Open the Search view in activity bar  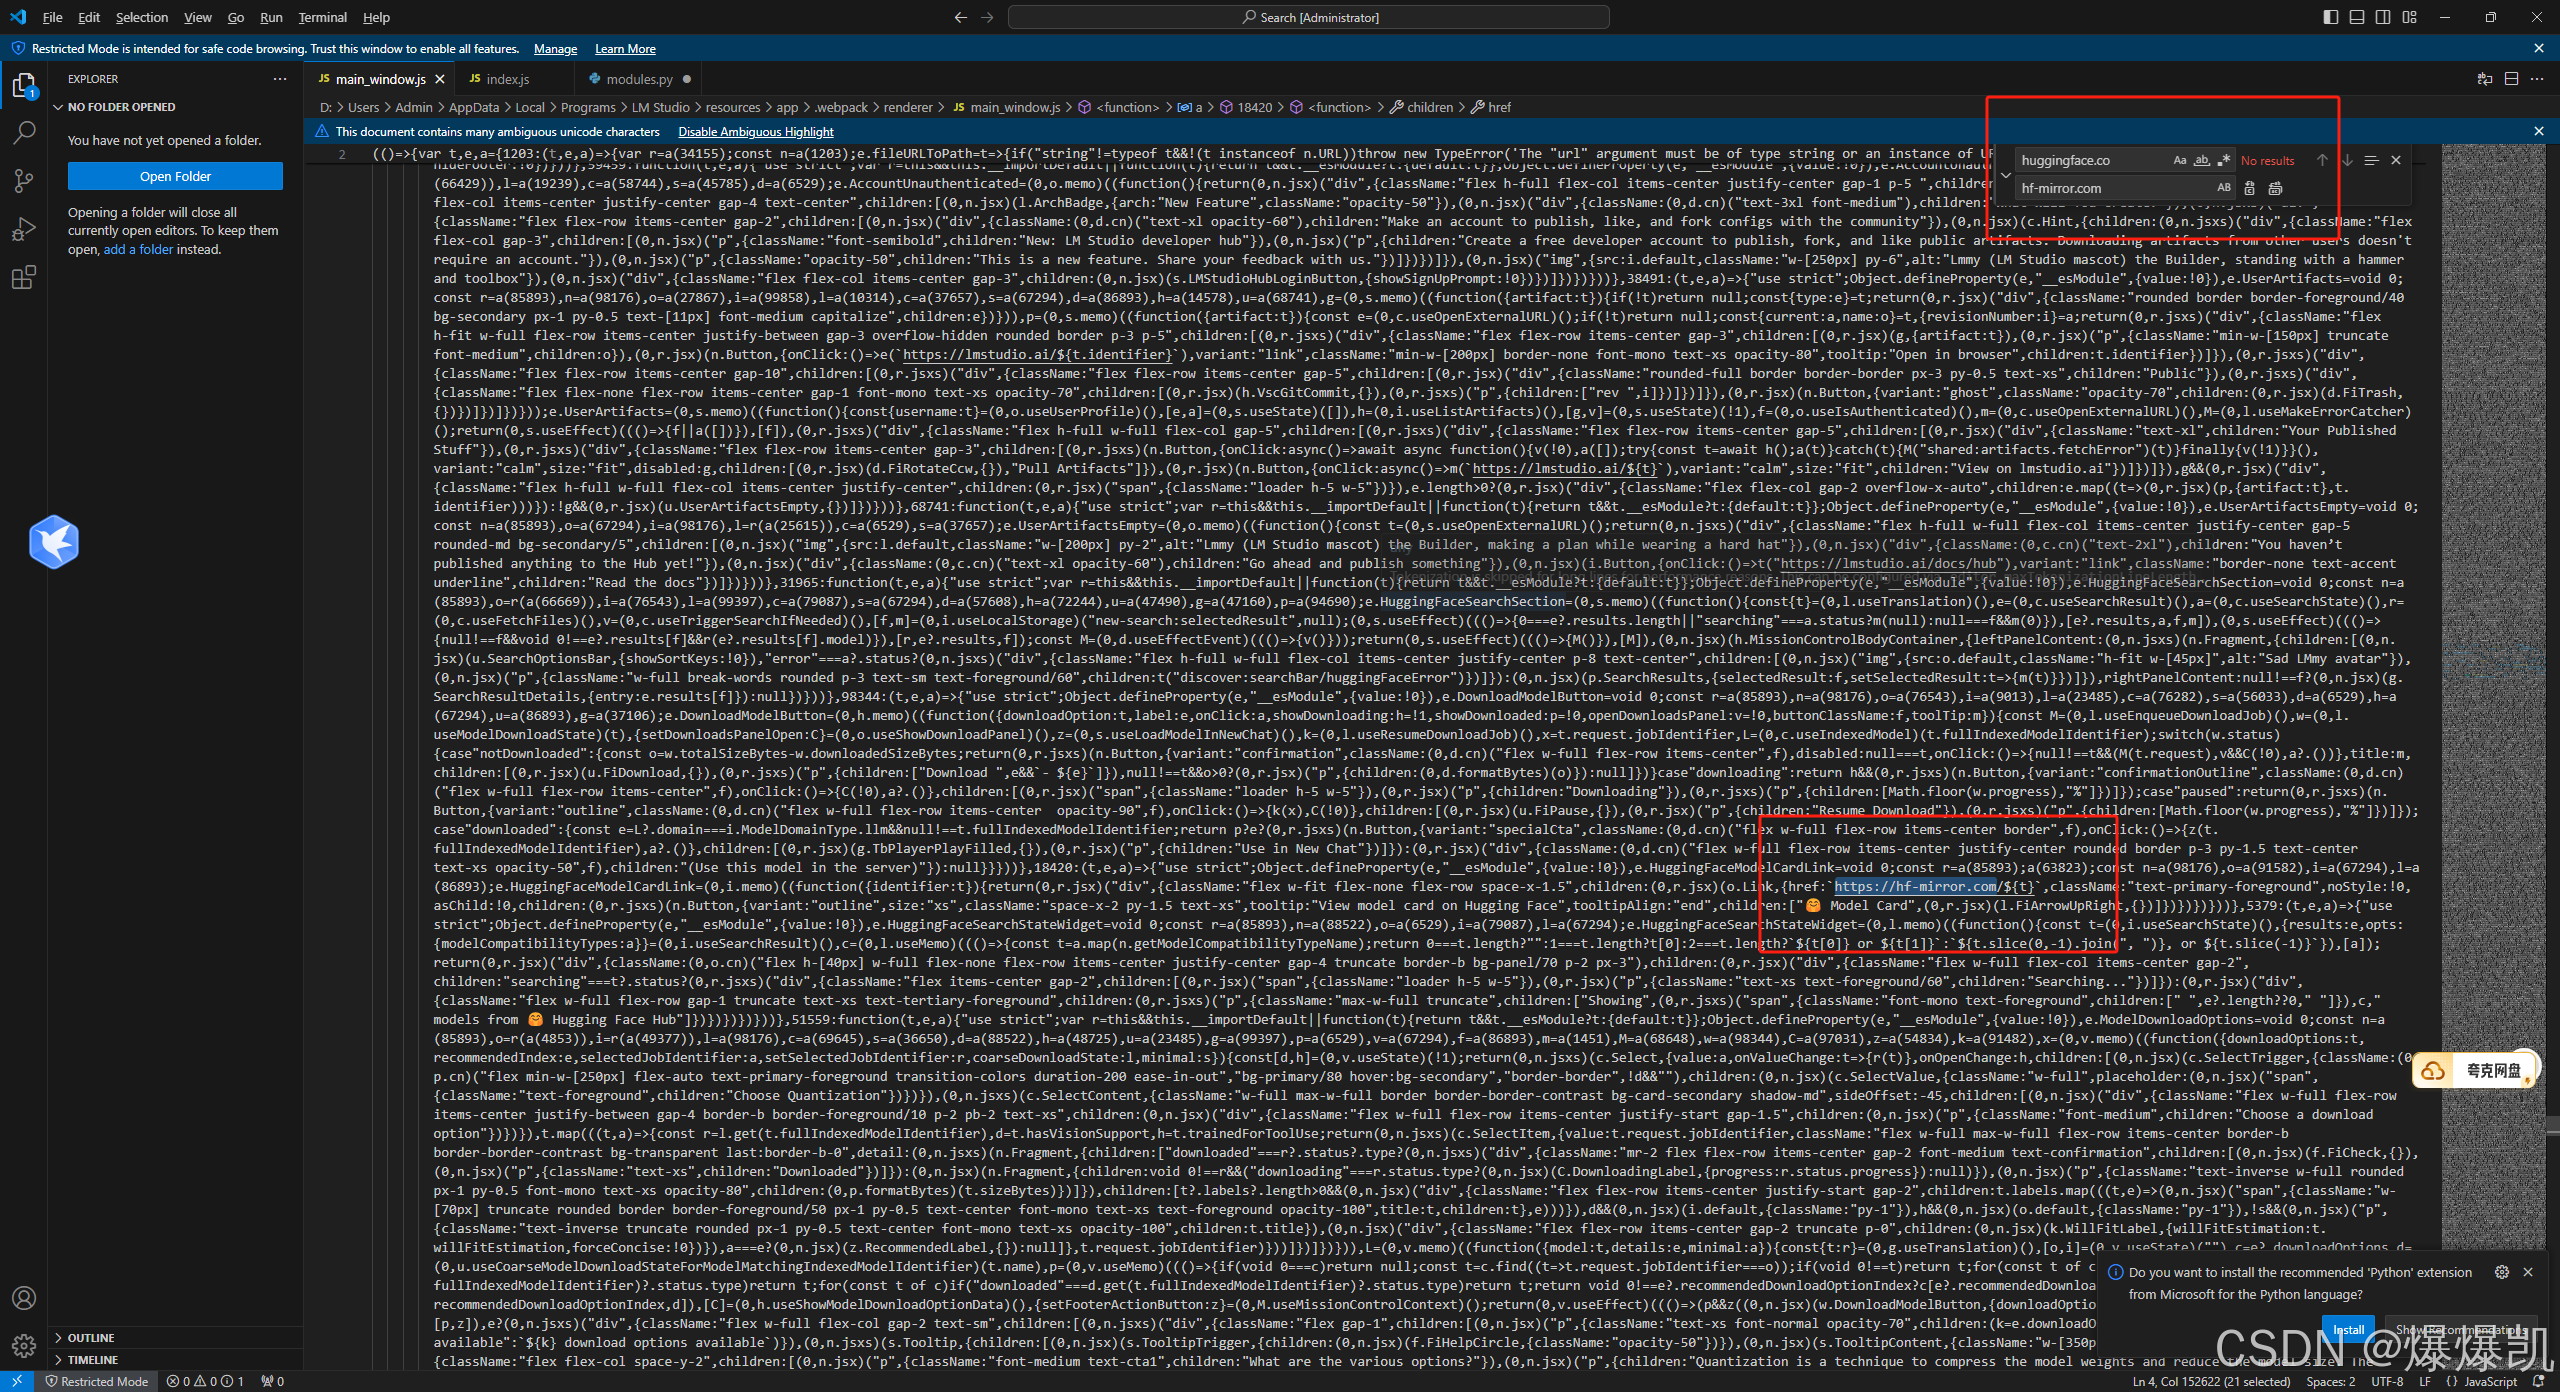(24, 132)
